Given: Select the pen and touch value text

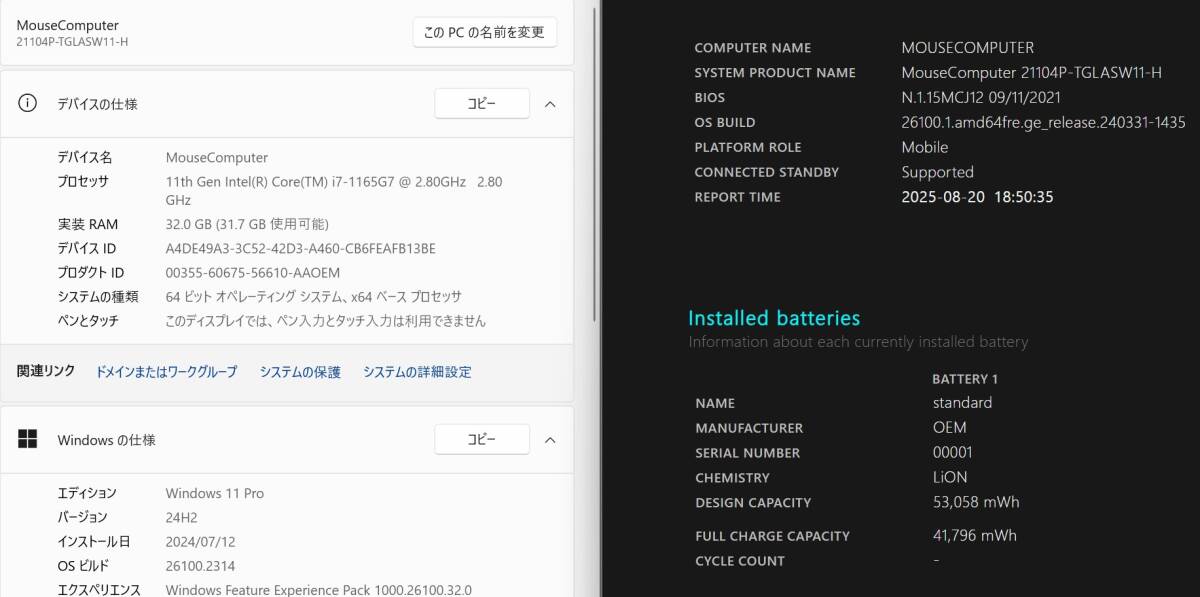Looking at the screenshot, I should (x=325, y=321).
